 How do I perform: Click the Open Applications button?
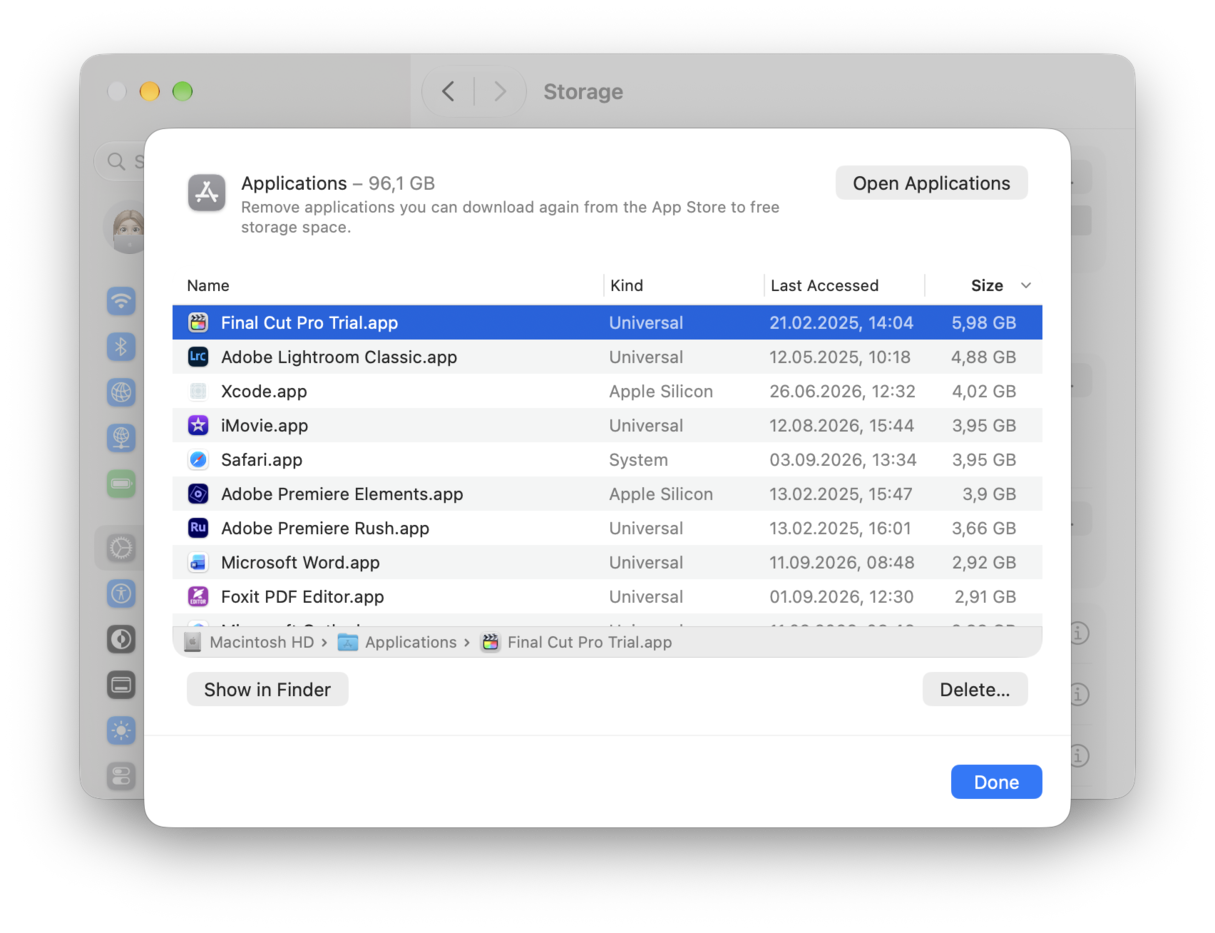coord(931,183)
